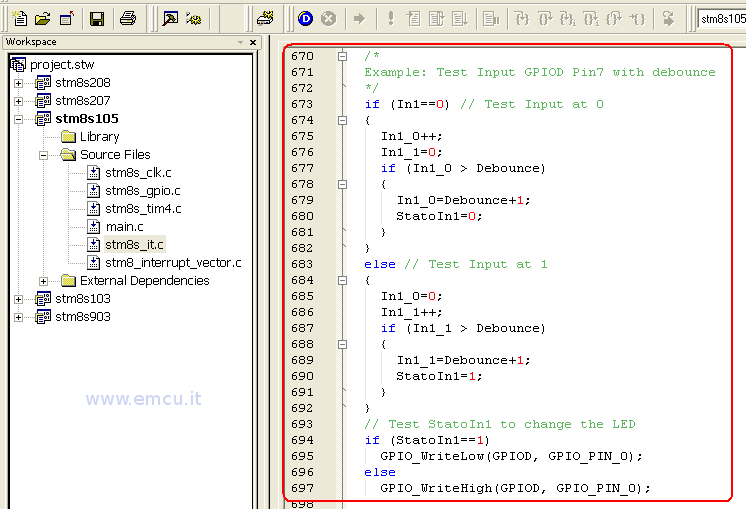Click the GPIO_WriteHigh call at line 697
The height and width of the screenshot is (509, 746).
[515, 489]
